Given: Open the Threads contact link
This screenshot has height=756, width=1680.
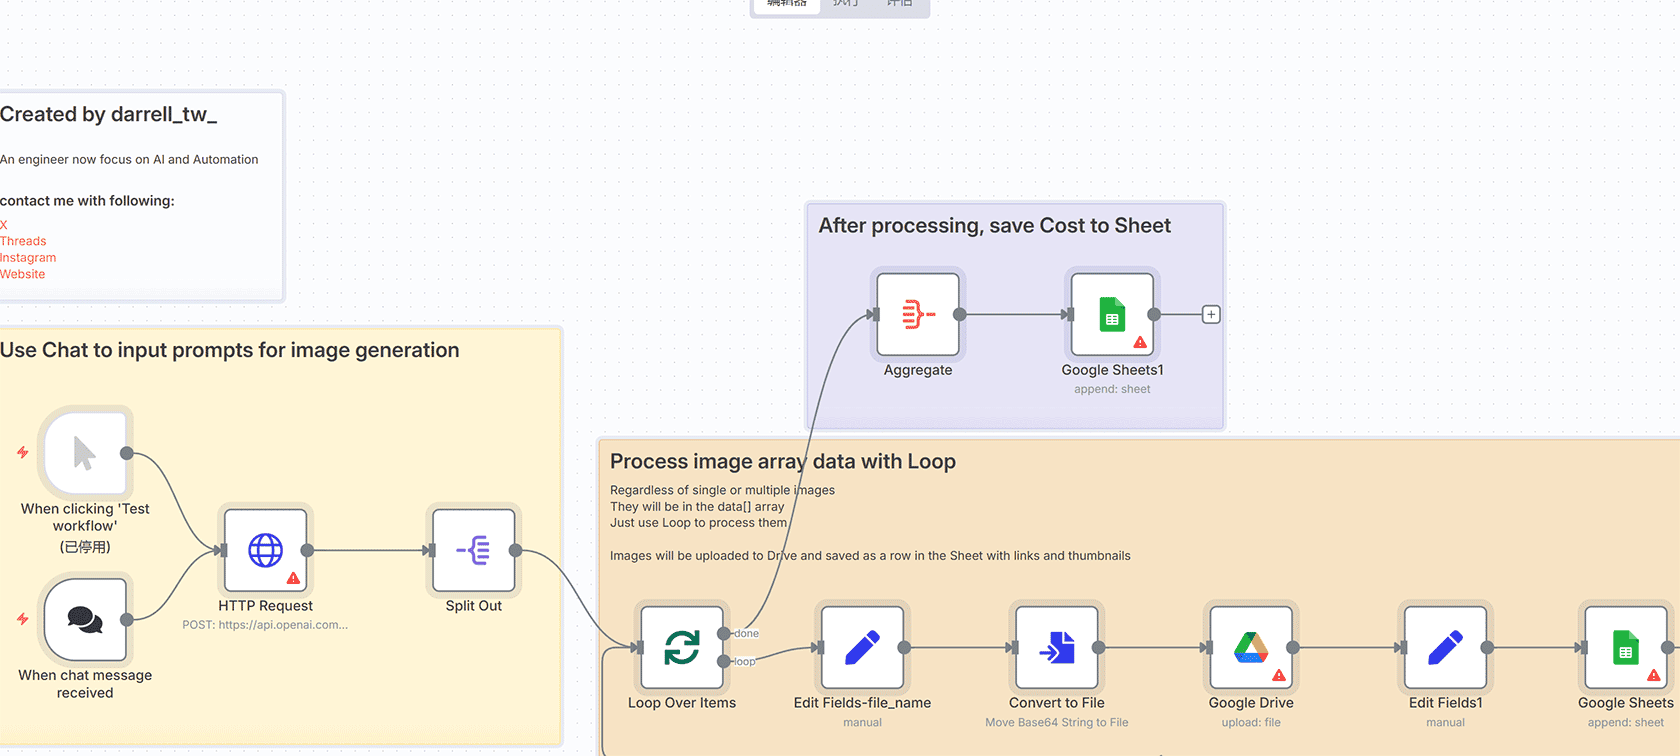Looking at the screenshot, I should coord(23,241).
